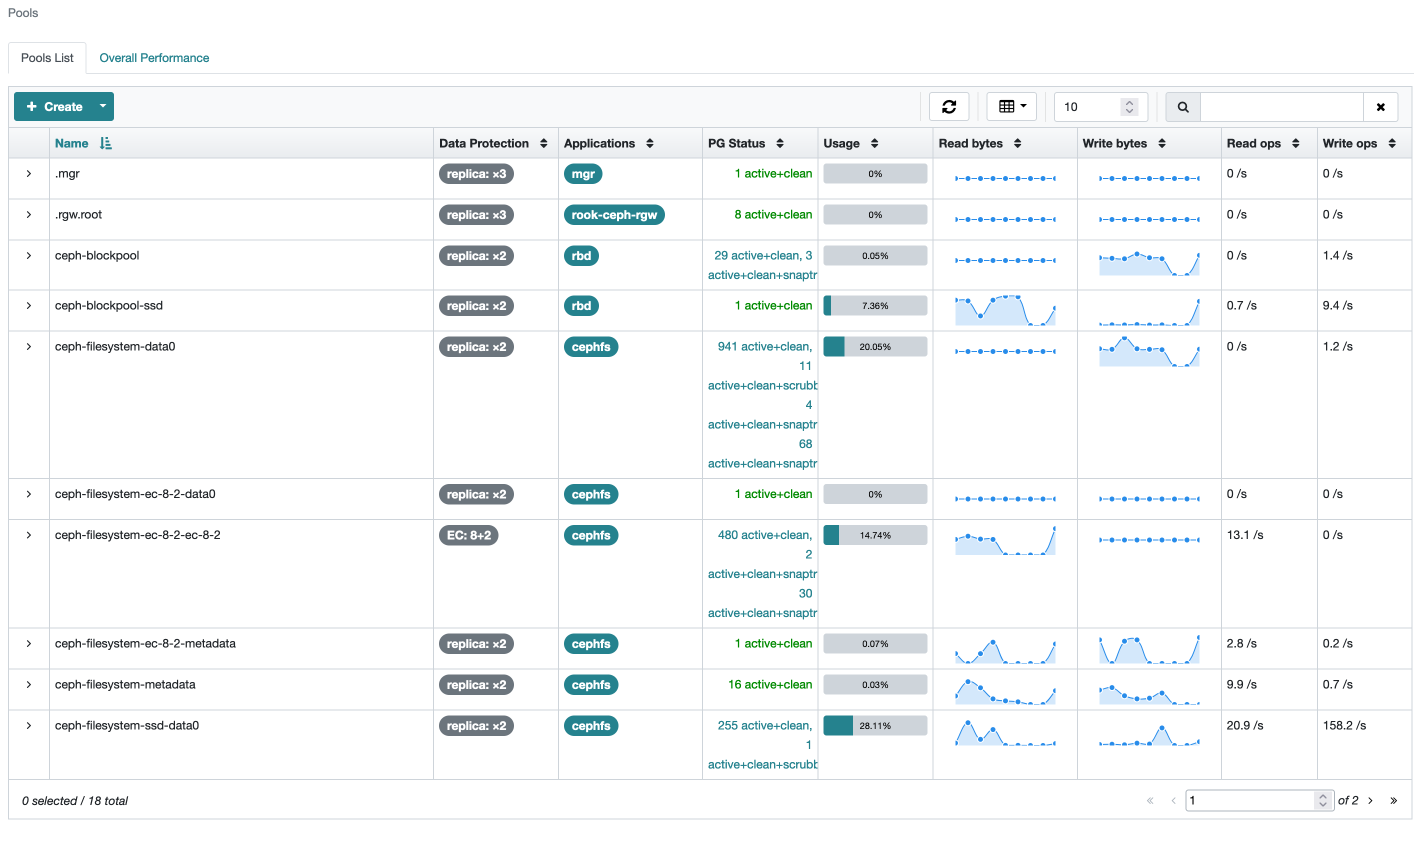Sort by Applications arrows icon

click(650, 144)
